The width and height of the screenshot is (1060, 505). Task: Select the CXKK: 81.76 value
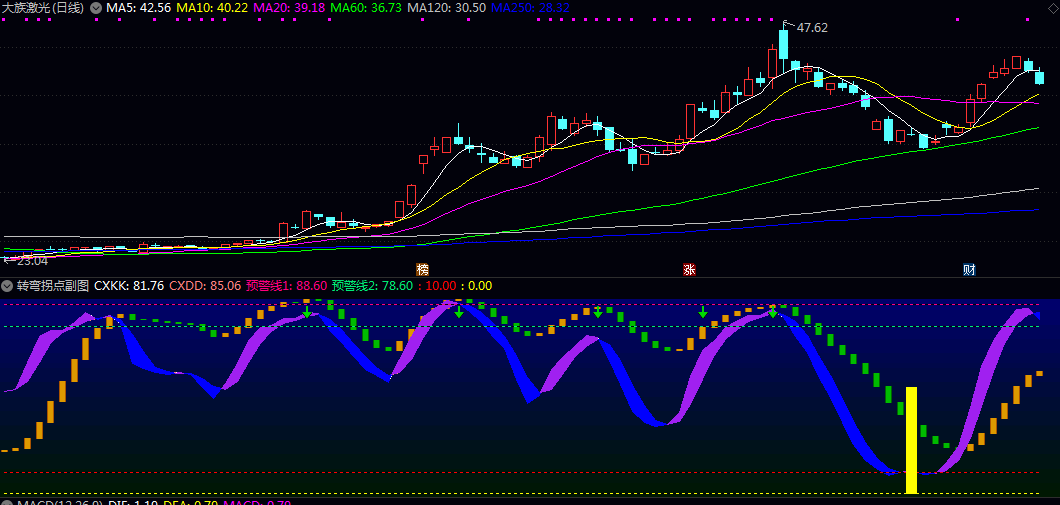tap(129, 286)
